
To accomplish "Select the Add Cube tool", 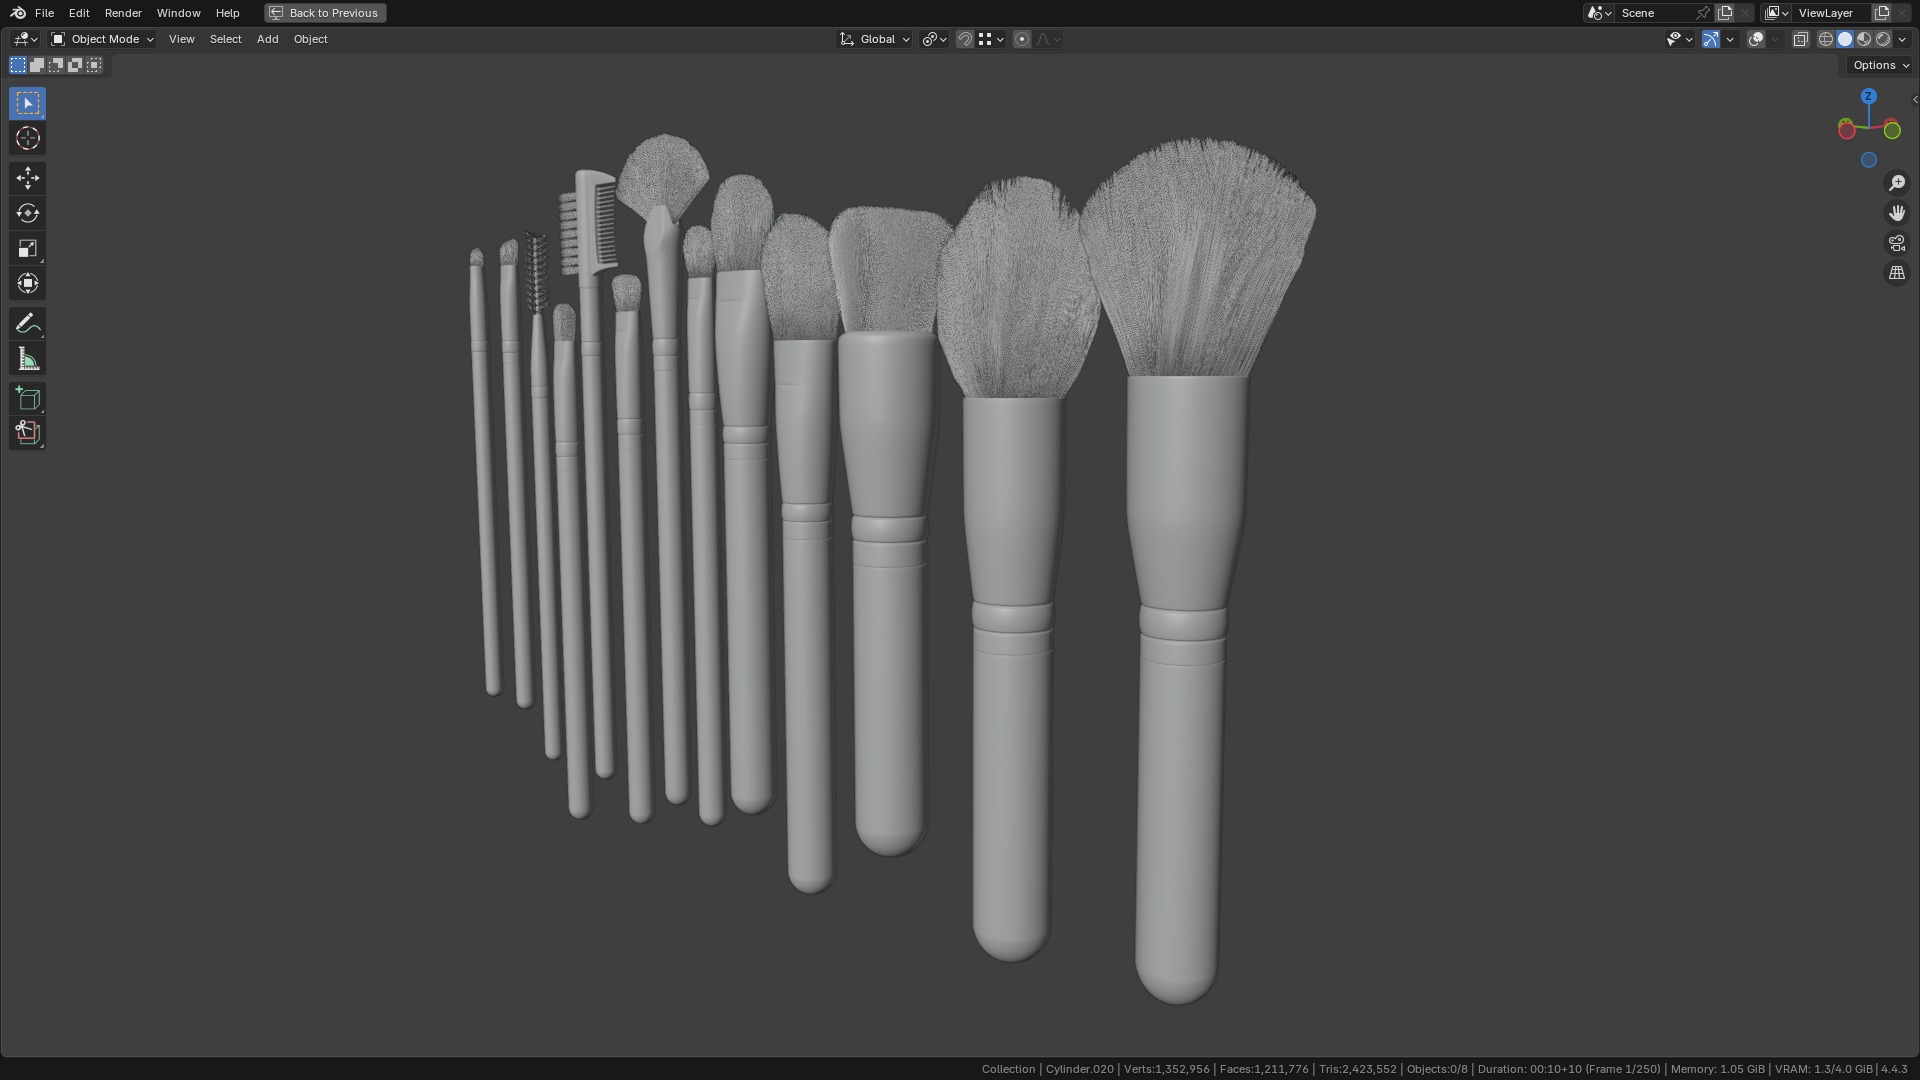I will click(x=28, y=398).
